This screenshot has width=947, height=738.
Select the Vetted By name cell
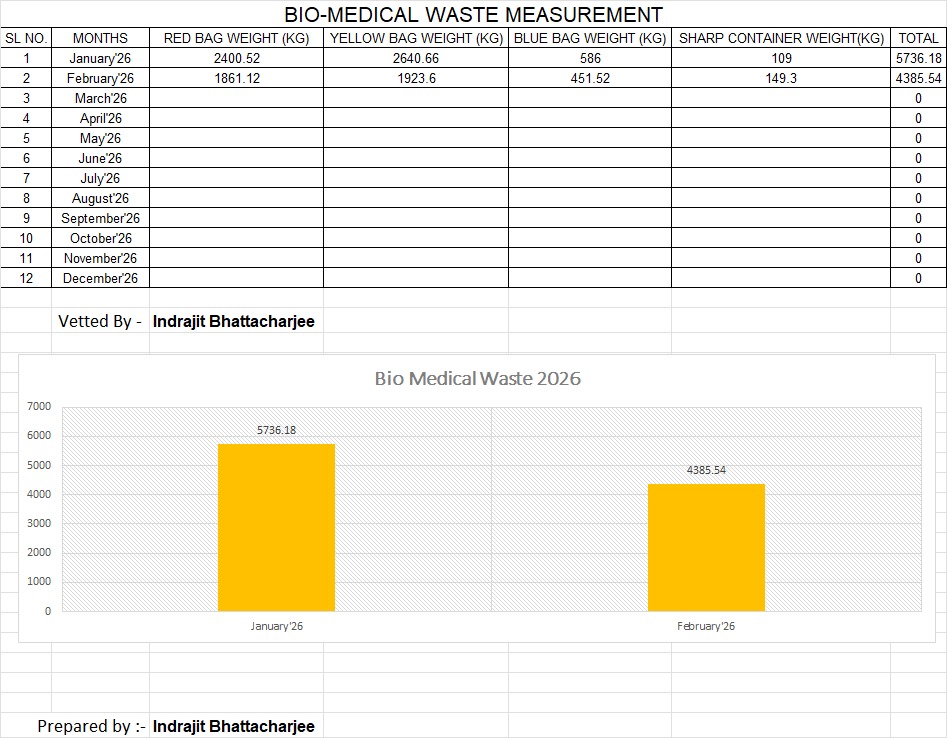[x=233, y=321]
